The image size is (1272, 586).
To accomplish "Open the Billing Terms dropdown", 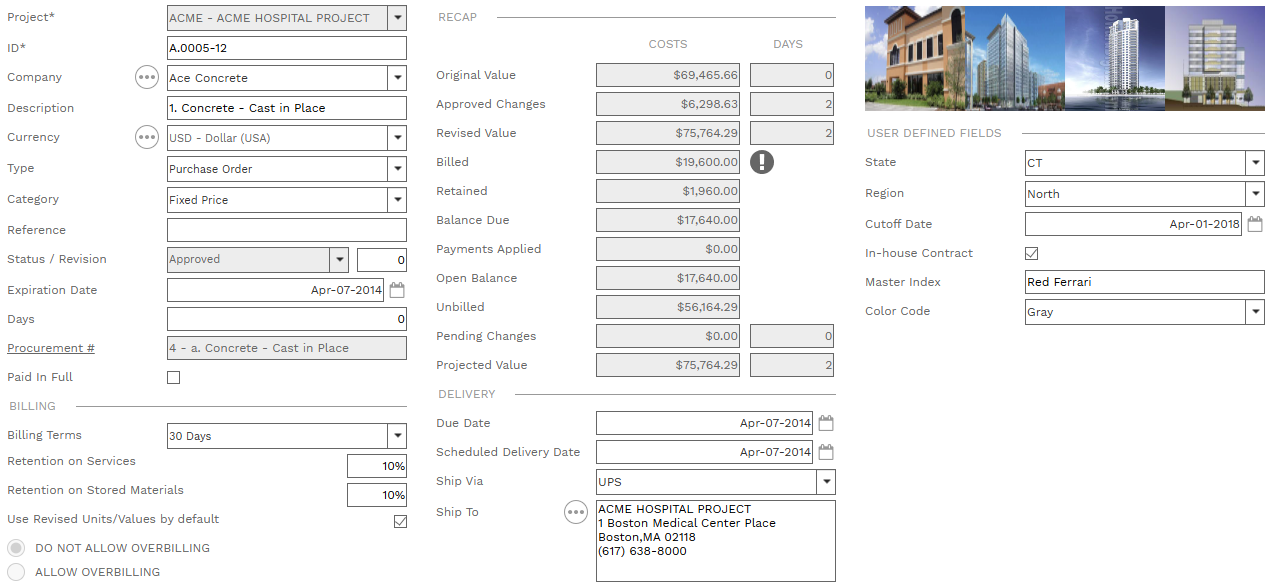I will 397,436.
